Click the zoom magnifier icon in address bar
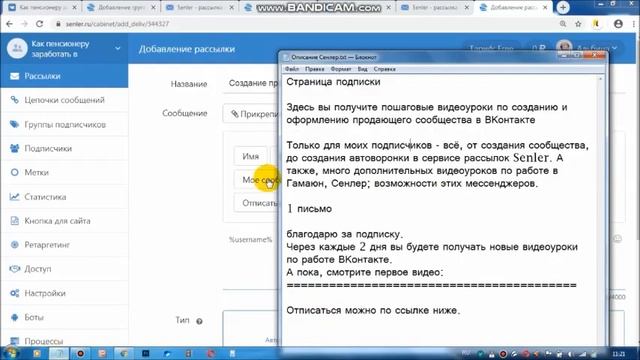The height and width of the screenshot is (360, 640). pos(563,24)
